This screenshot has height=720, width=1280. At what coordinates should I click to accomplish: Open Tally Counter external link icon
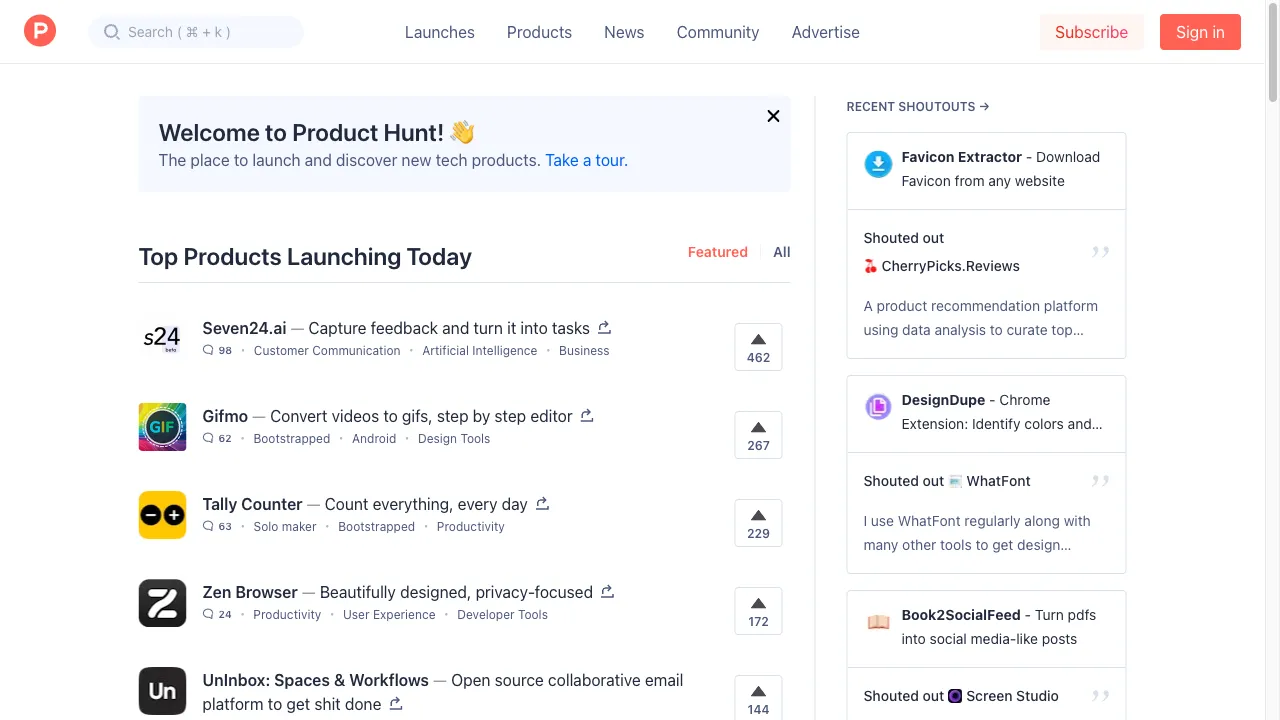point(542,503)
